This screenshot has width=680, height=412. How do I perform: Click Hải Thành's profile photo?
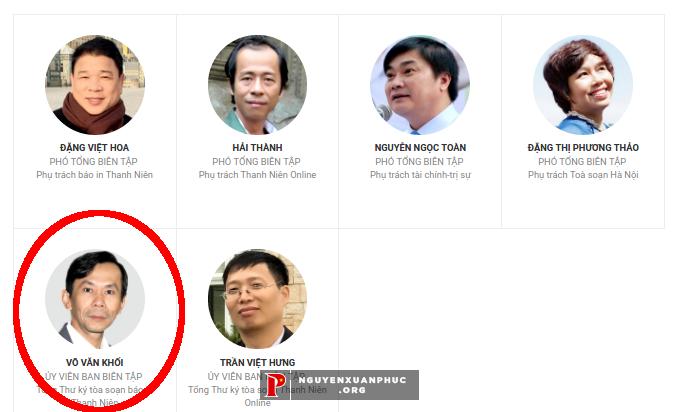coord(258,85)
